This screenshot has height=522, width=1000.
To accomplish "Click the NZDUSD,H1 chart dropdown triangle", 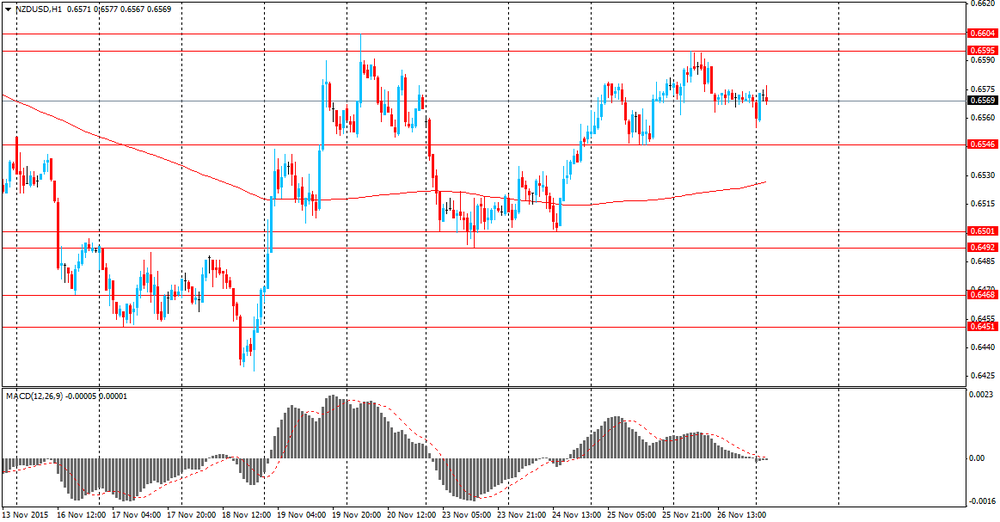I will [8, 10].
